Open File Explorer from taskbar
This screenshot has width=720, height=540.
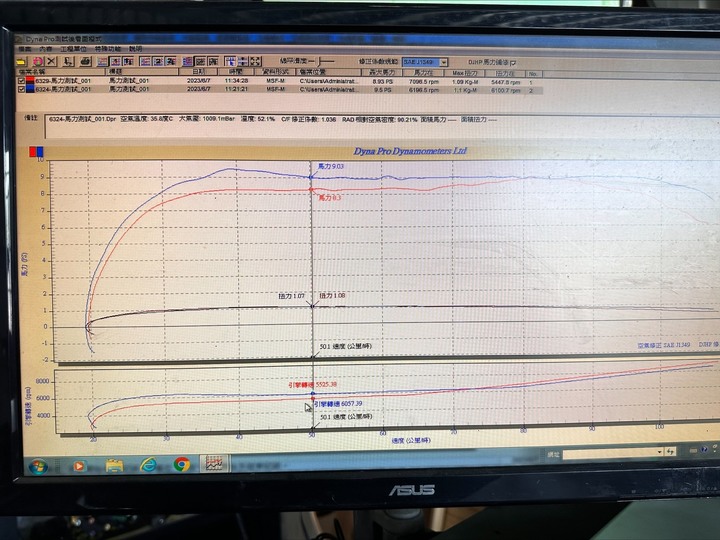(x=114, y=466)
